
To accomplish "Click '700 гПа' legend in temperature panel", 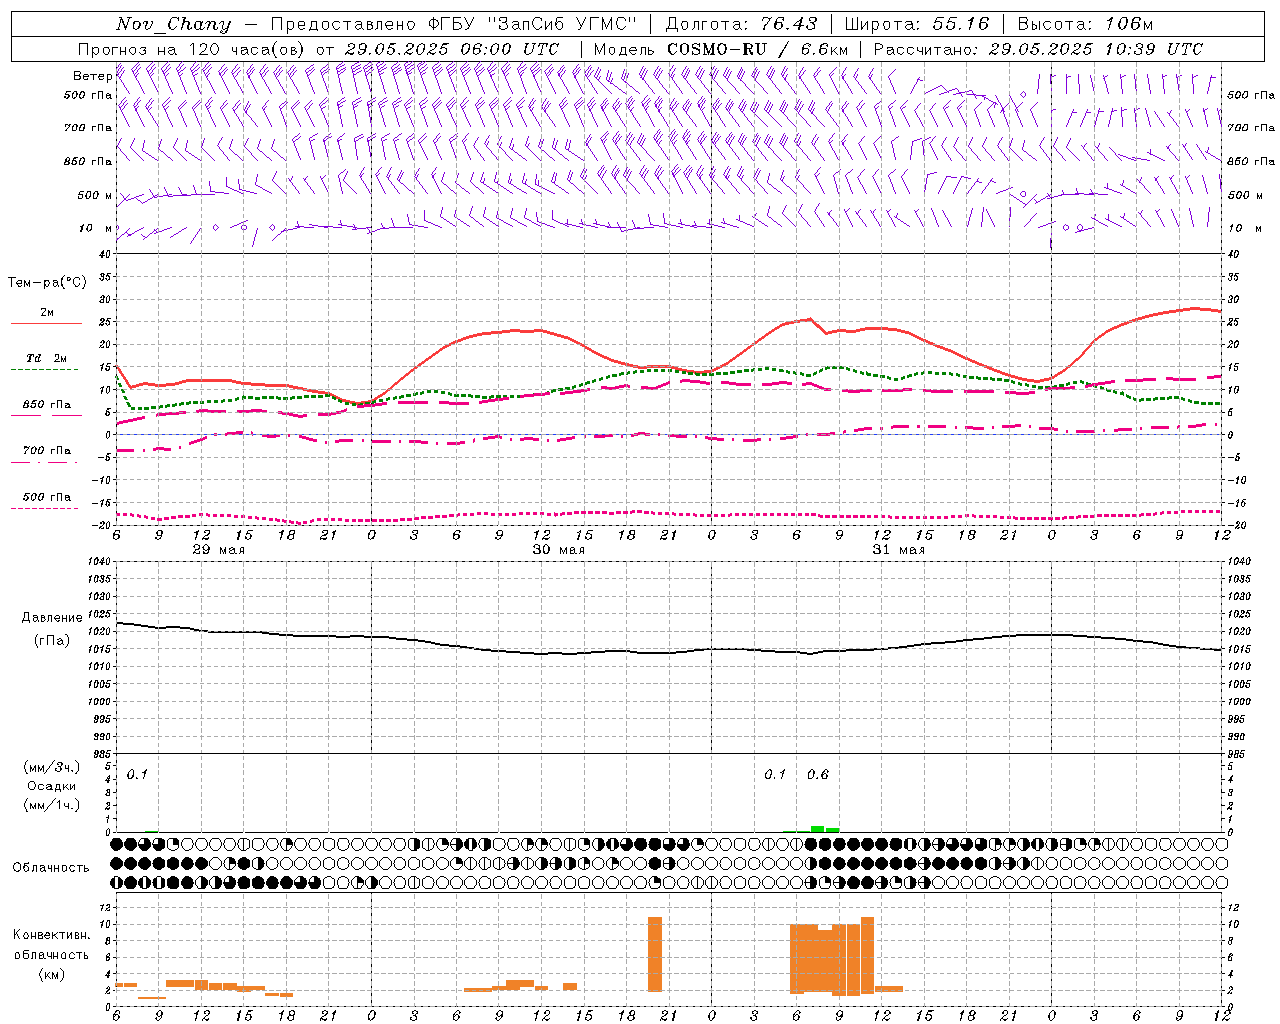I will pos(46,451).
